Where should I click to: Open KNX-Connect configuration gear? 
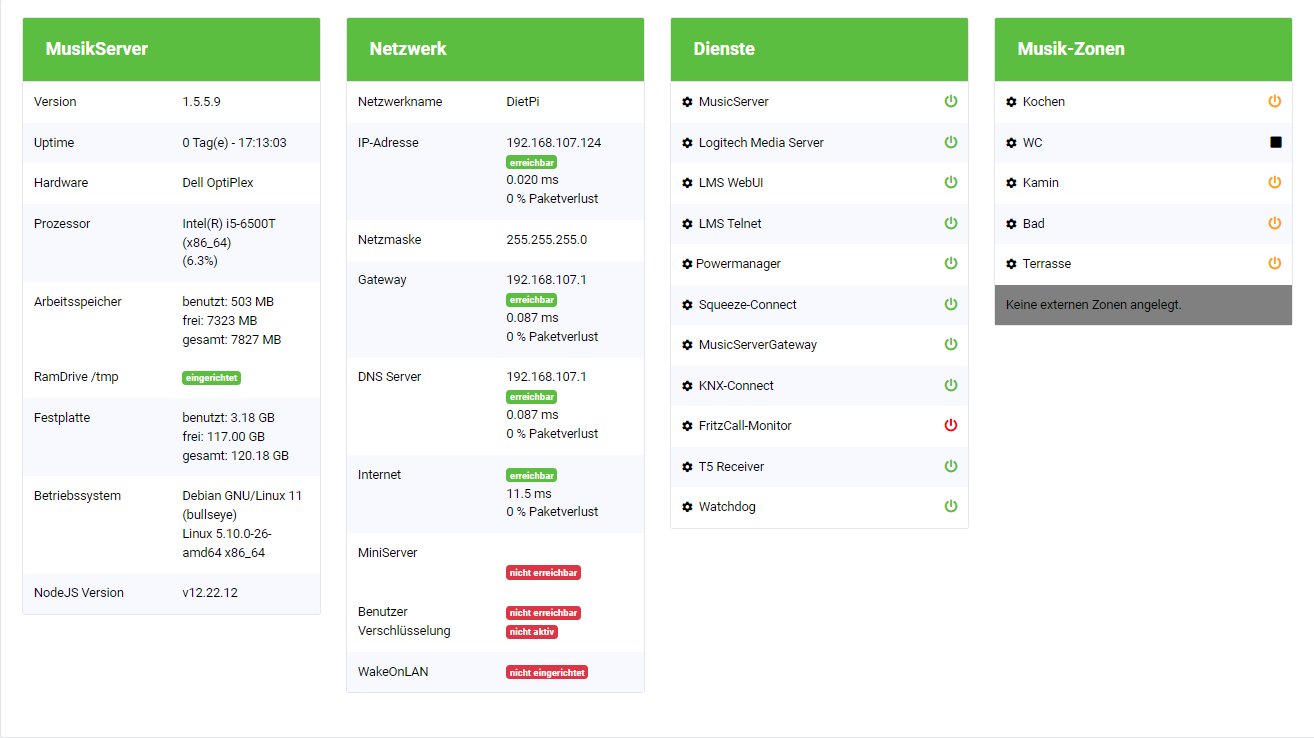[x=687, y=386]
